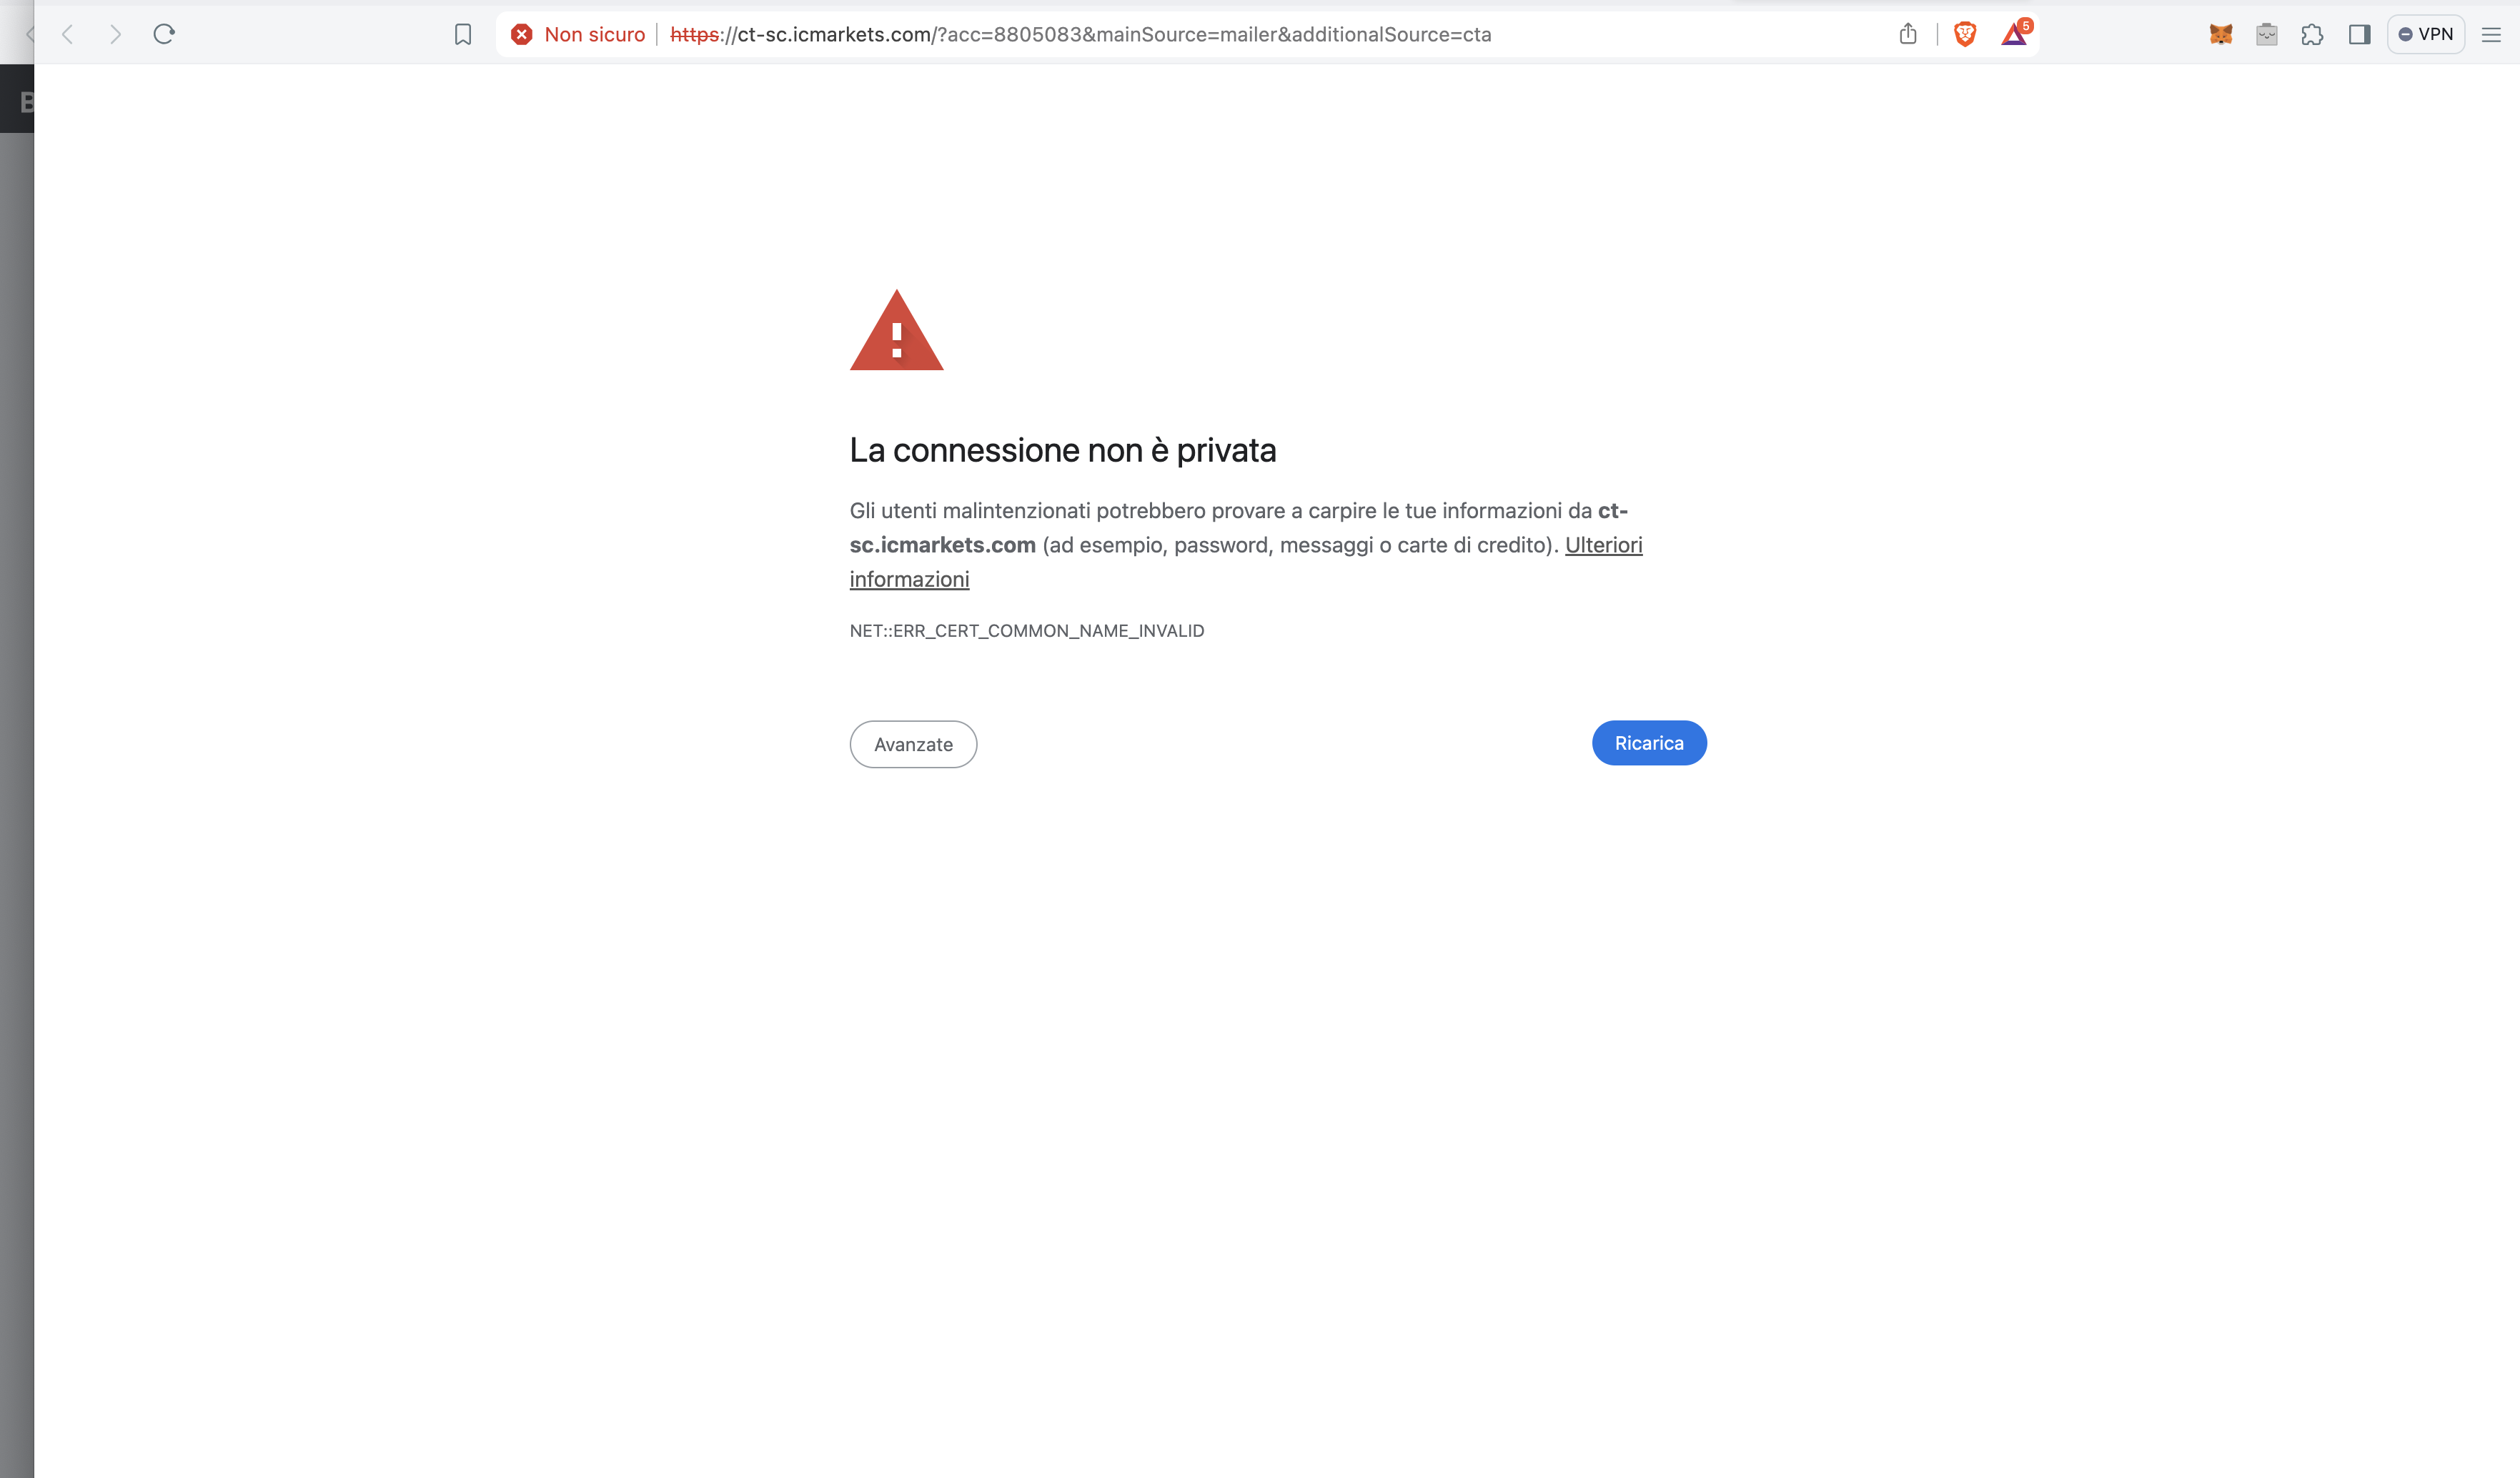Open the MetaMask fox extension
The height and width of the screenshot is (1478, 2520).
[2221, 34]
